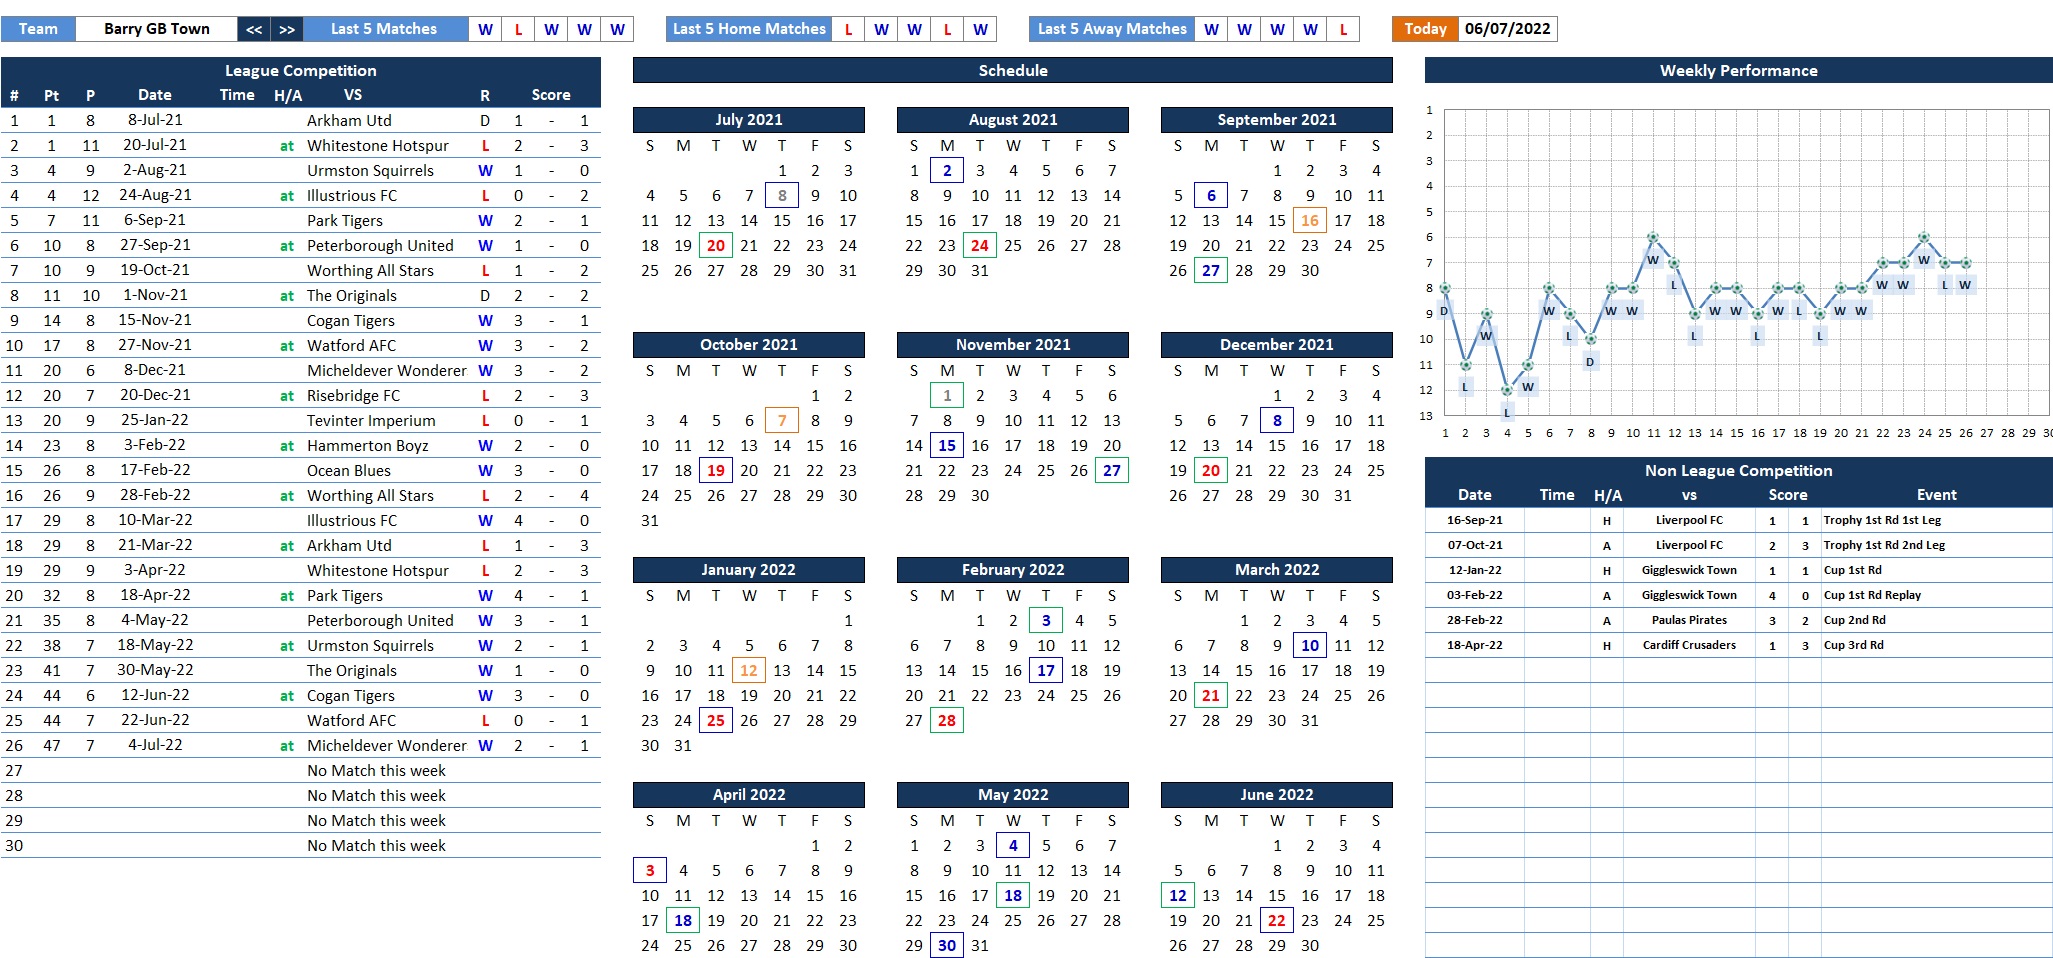Click the << previous team button
Viewport: 2053px width, 958px height.
pos(254,29)
